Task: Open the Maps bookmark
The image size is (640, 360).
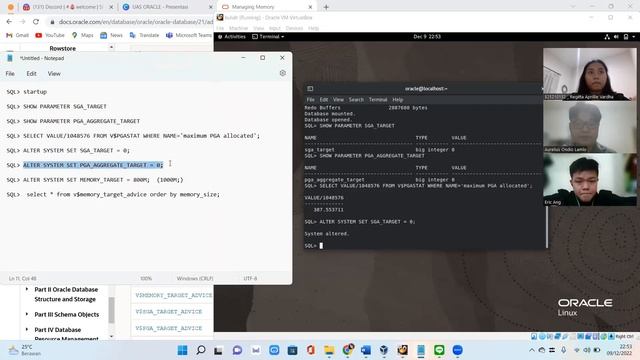Action: point(82,35)
